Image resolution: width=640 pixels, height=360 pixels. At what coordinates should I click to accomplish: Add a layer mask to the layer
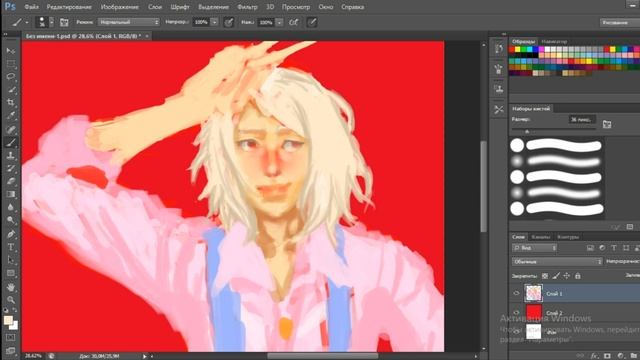click(607, 356)
